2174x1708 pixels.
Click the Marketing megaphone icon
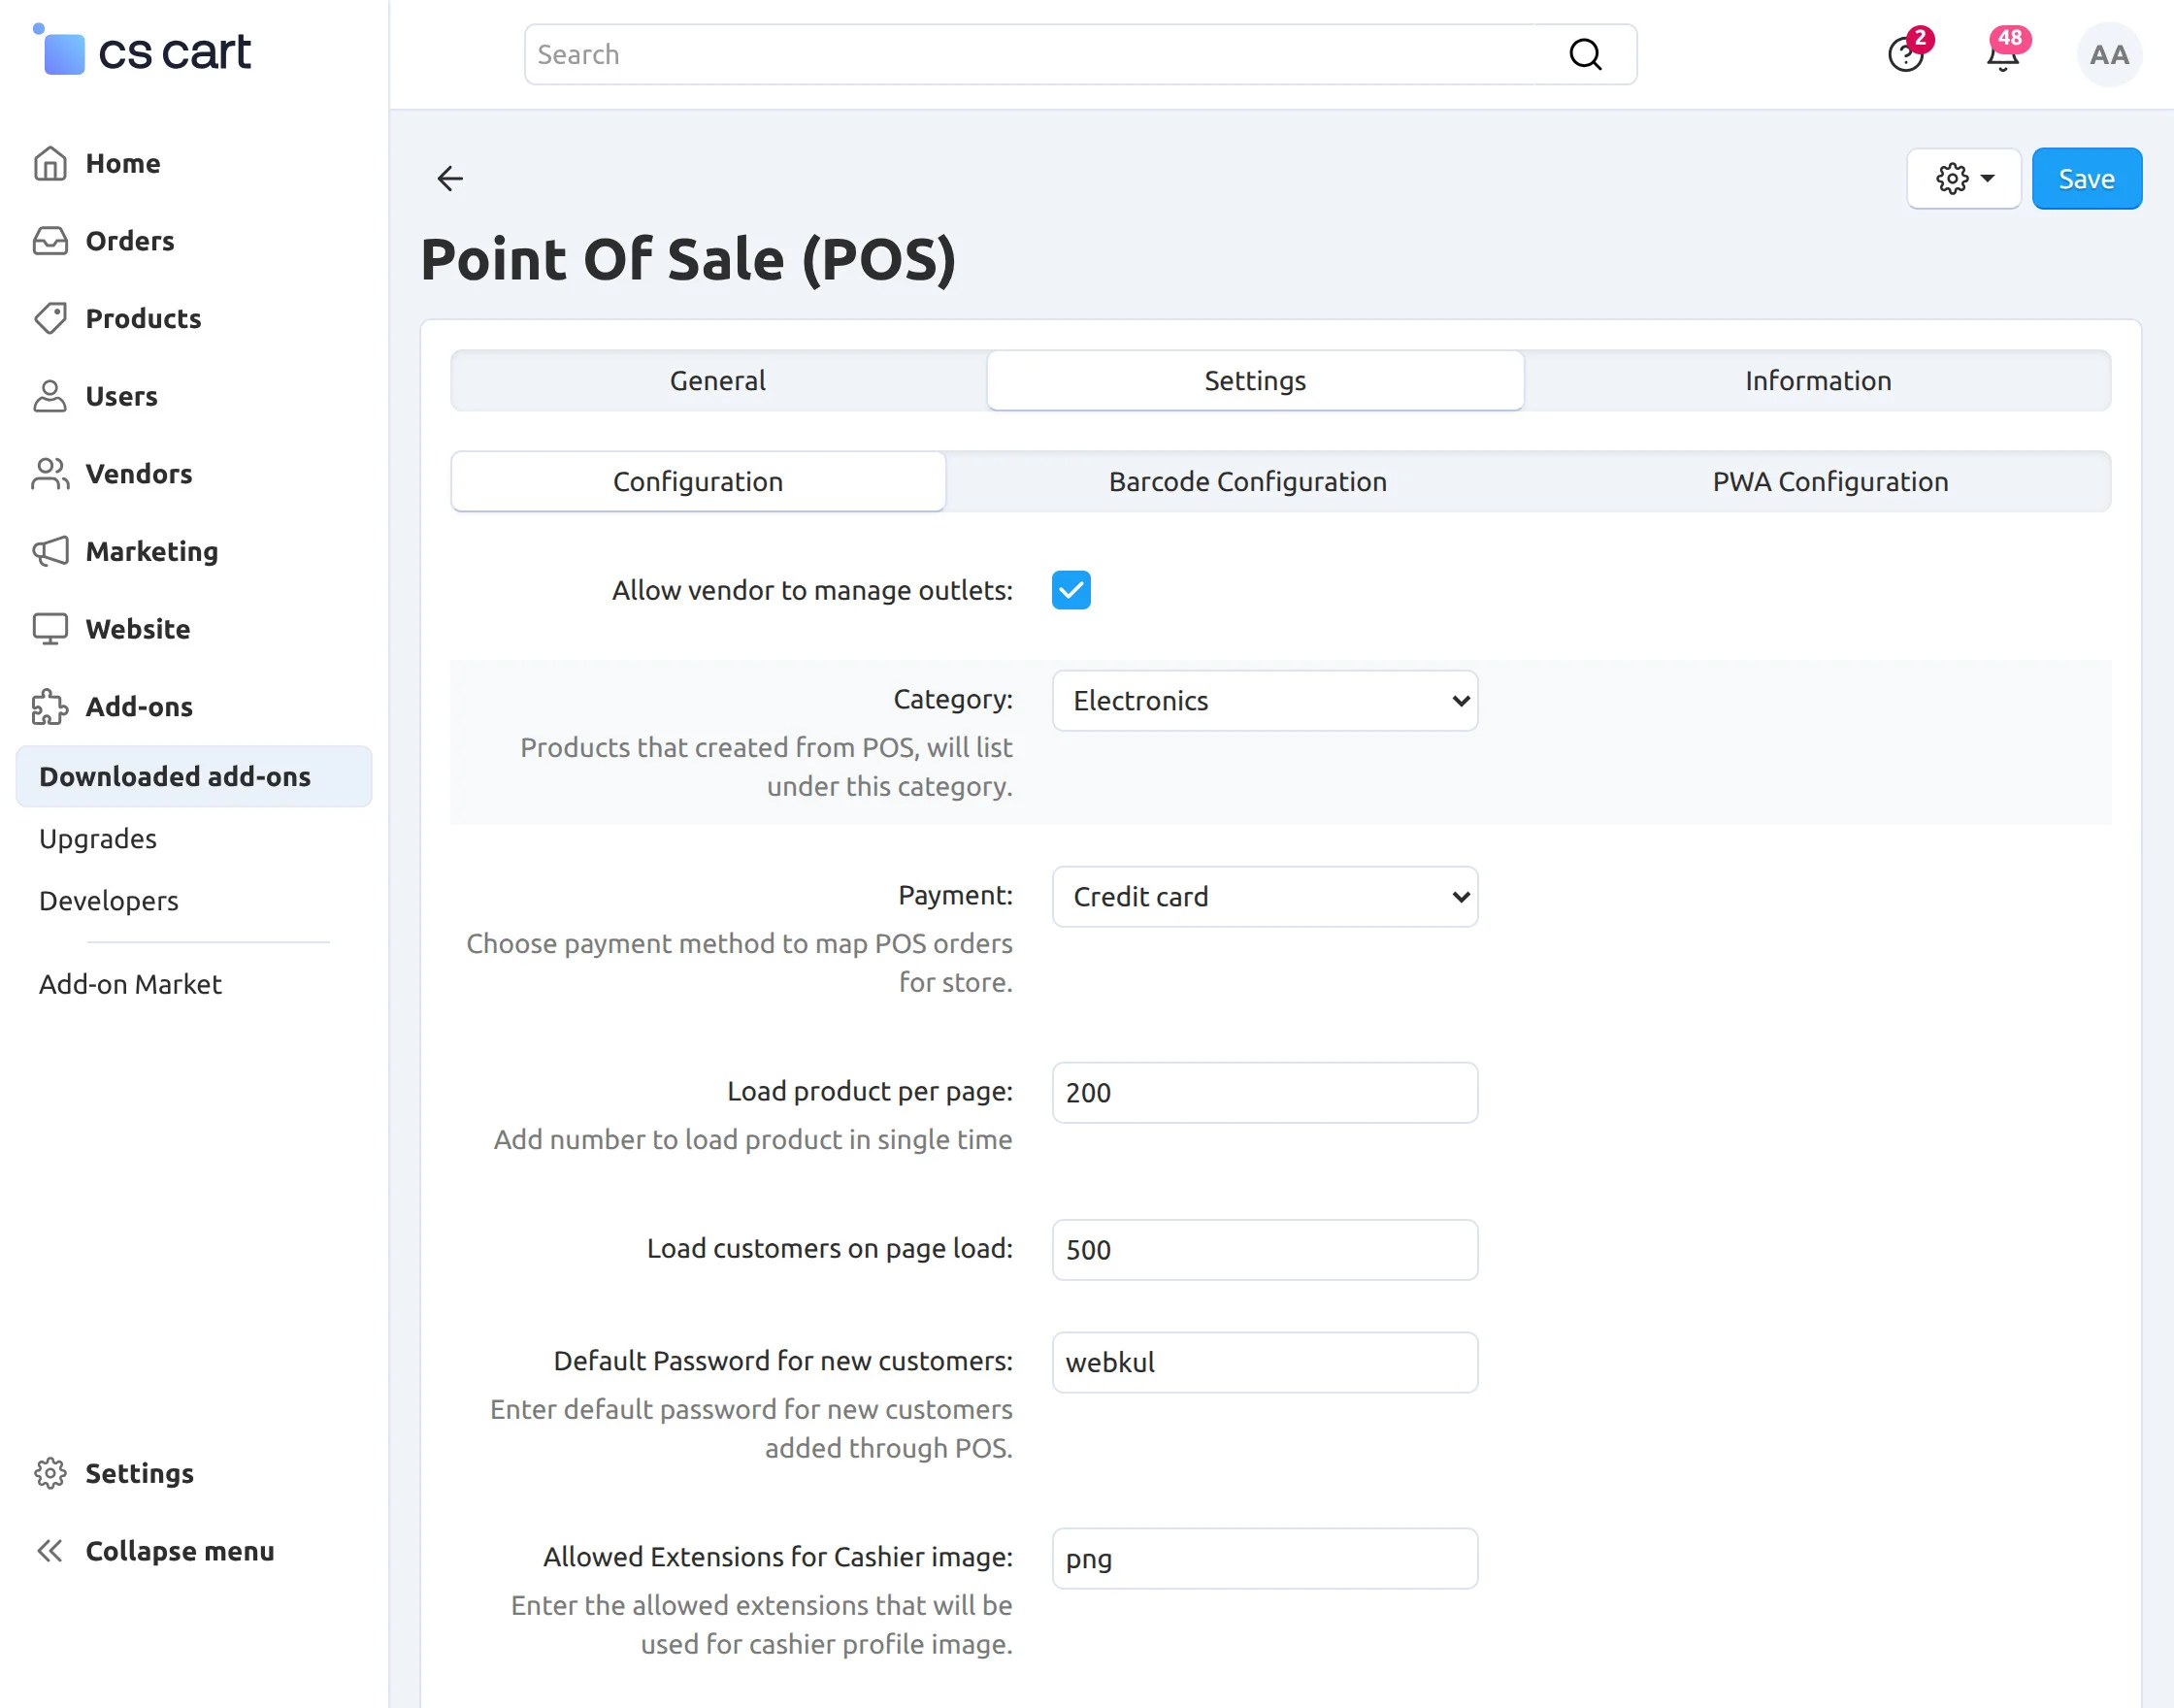(50, 551)
